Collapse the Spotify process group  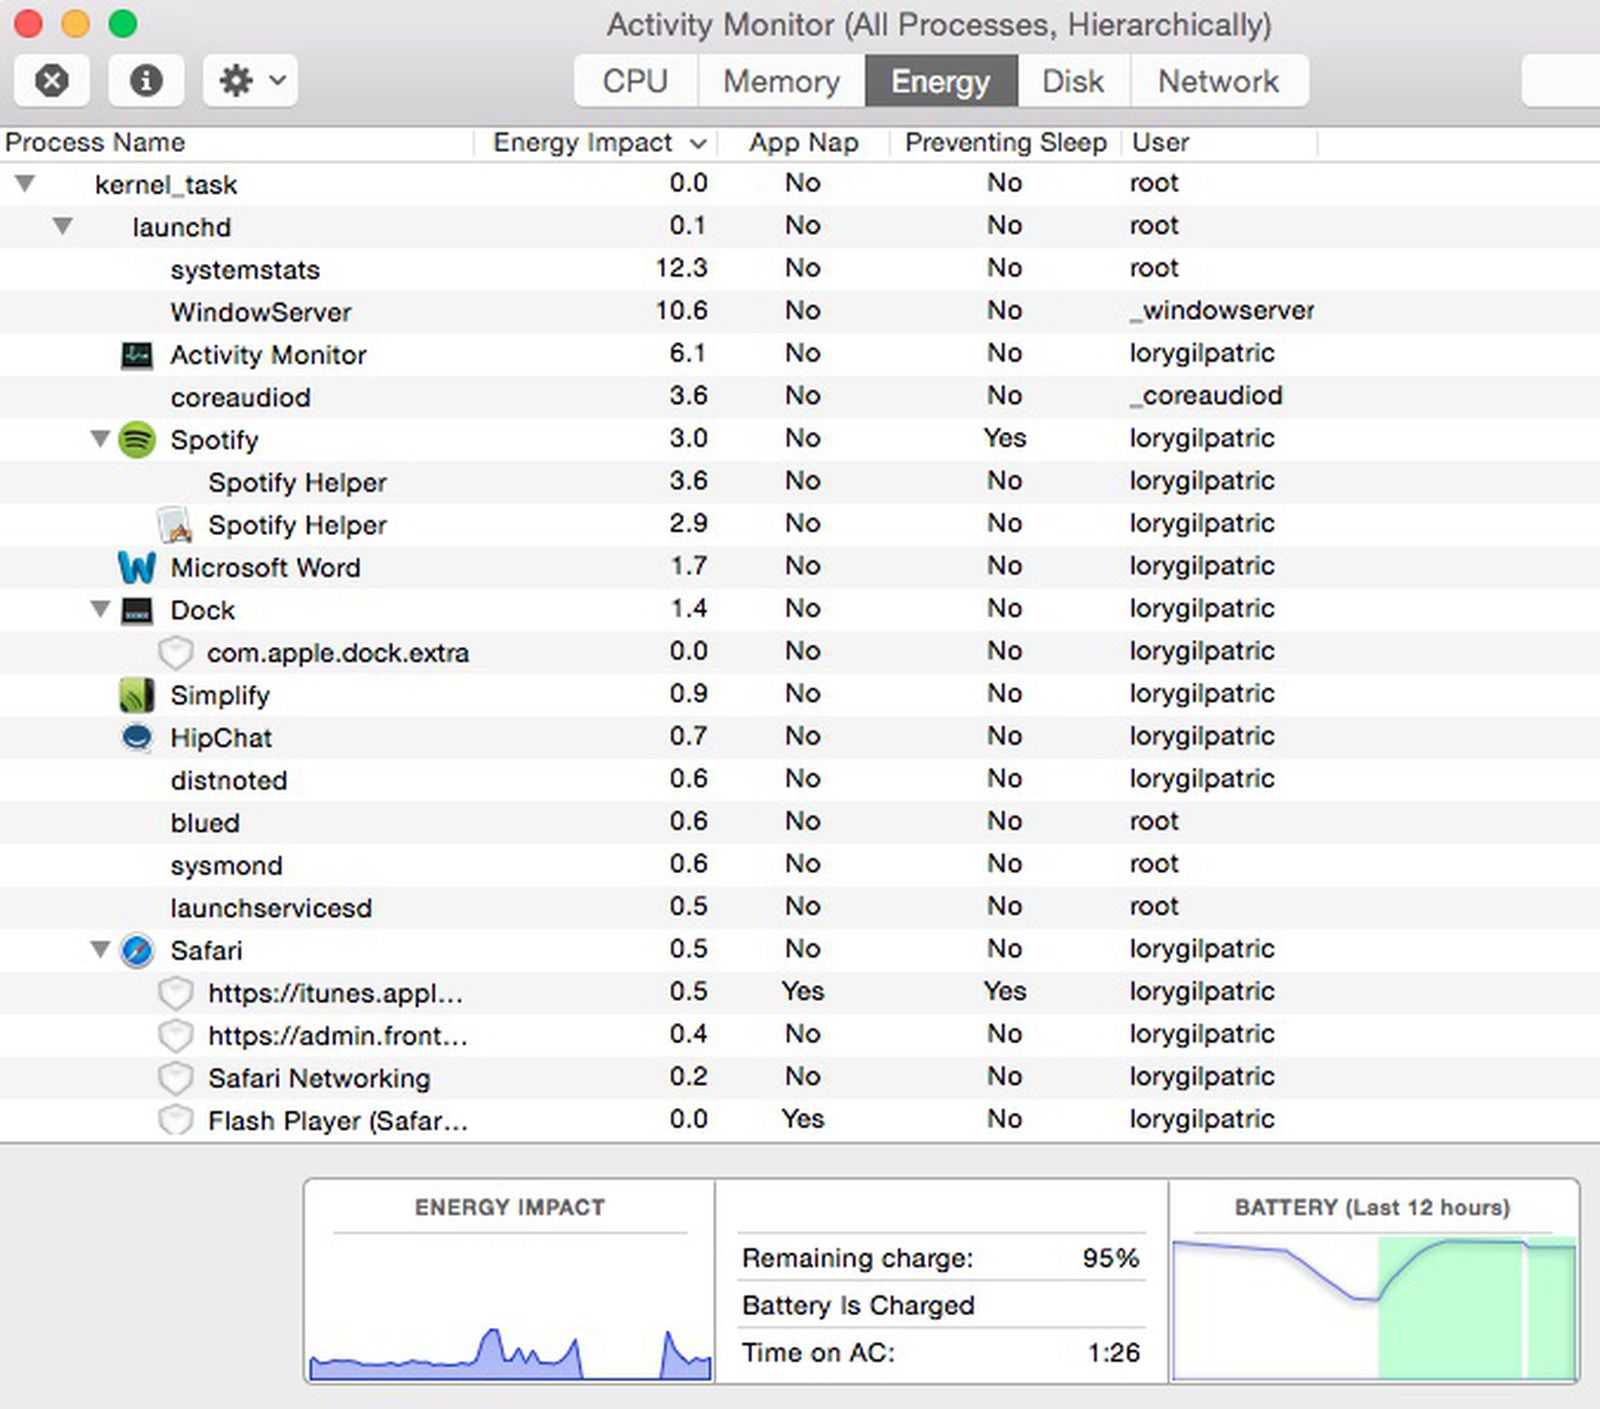point(99,439)
